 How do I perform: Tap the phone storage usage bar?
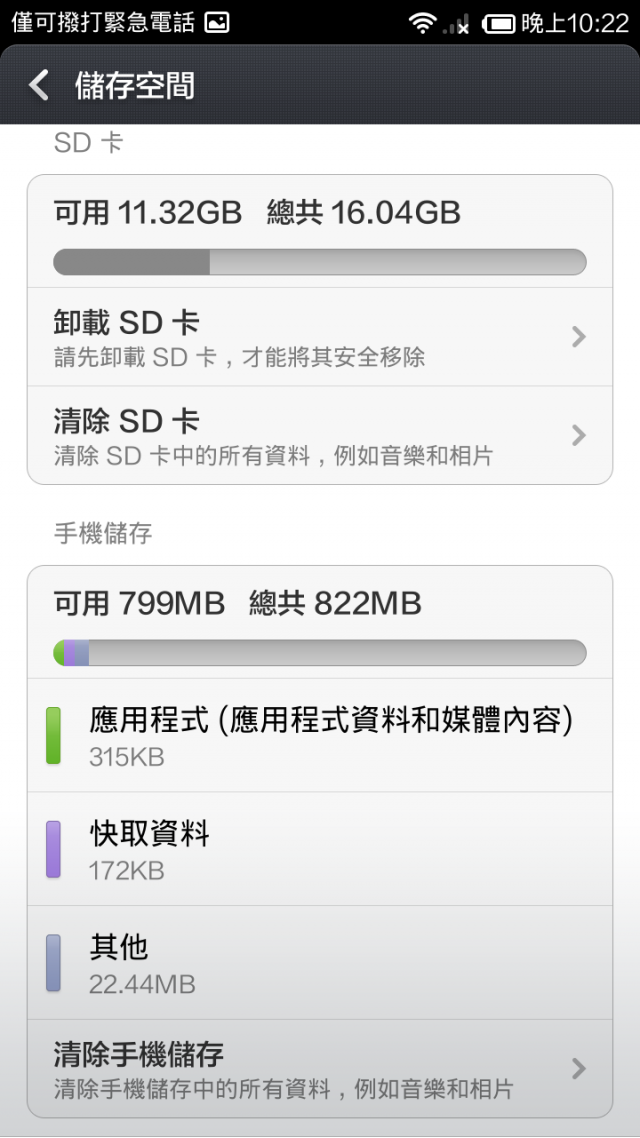pyautogui.click(x=320, y=652)
